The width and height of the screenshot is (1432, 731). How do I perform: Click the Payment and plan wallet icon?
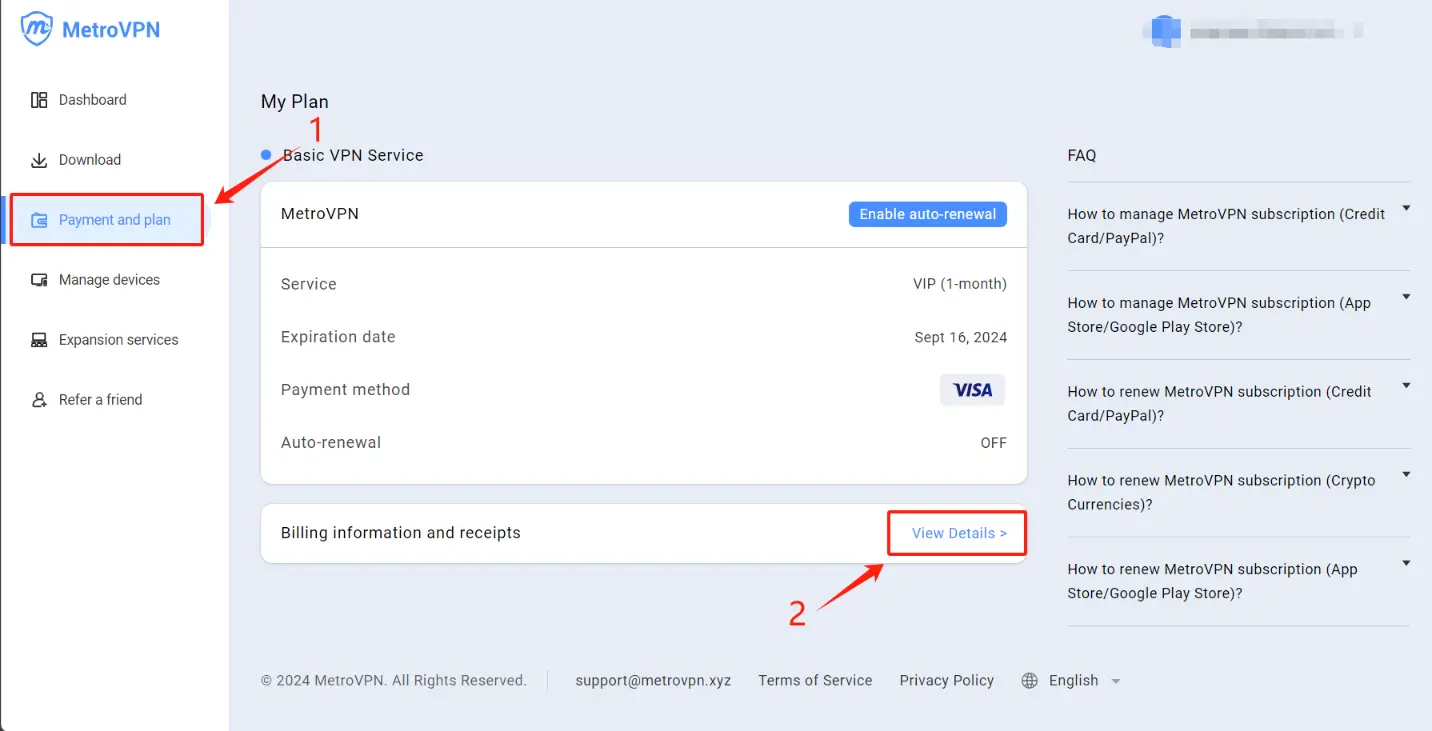[39, 220]
